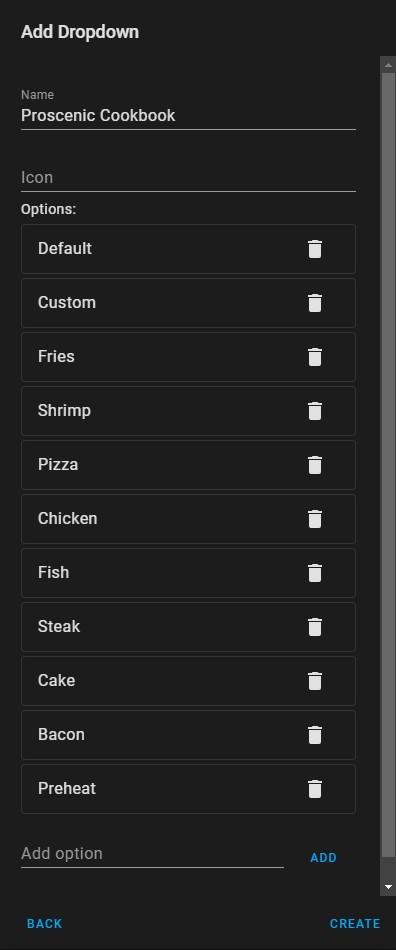Click the trash icon beside Fish
The width and height of the screenshot is (396, 950).
pos(315,573)
